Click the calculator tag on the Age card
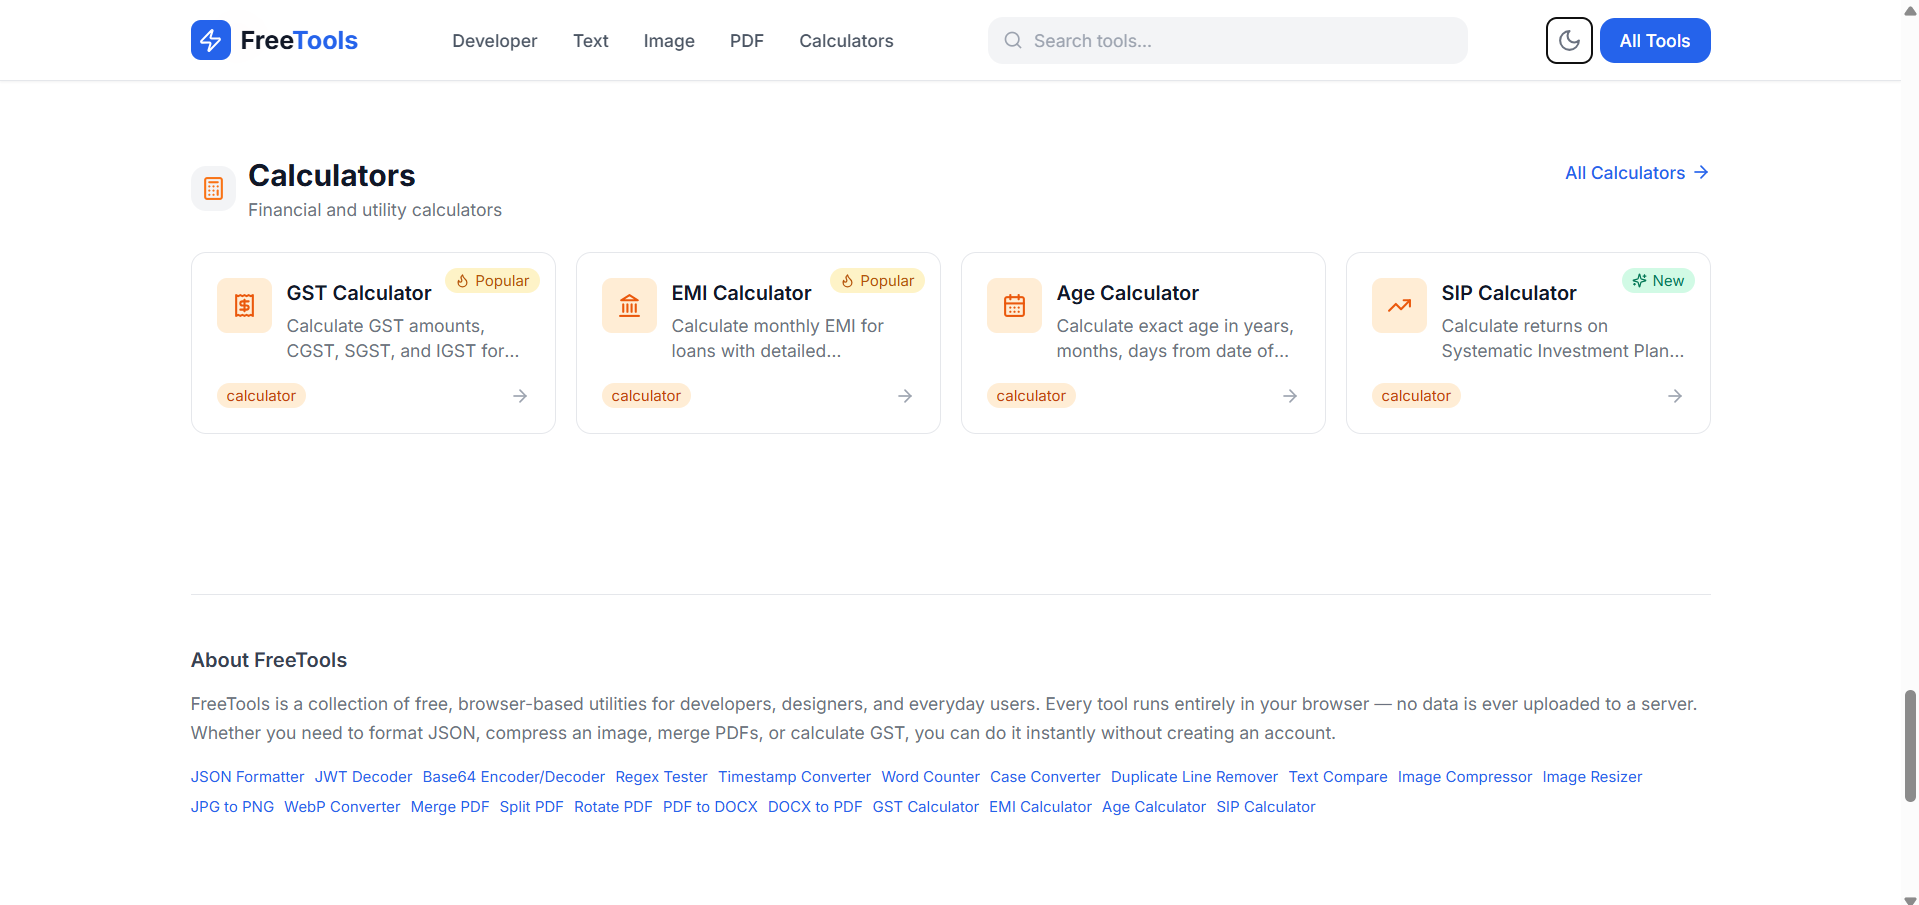The height and width of the screenshot is (905, 1919). [x=1031, y=396]
